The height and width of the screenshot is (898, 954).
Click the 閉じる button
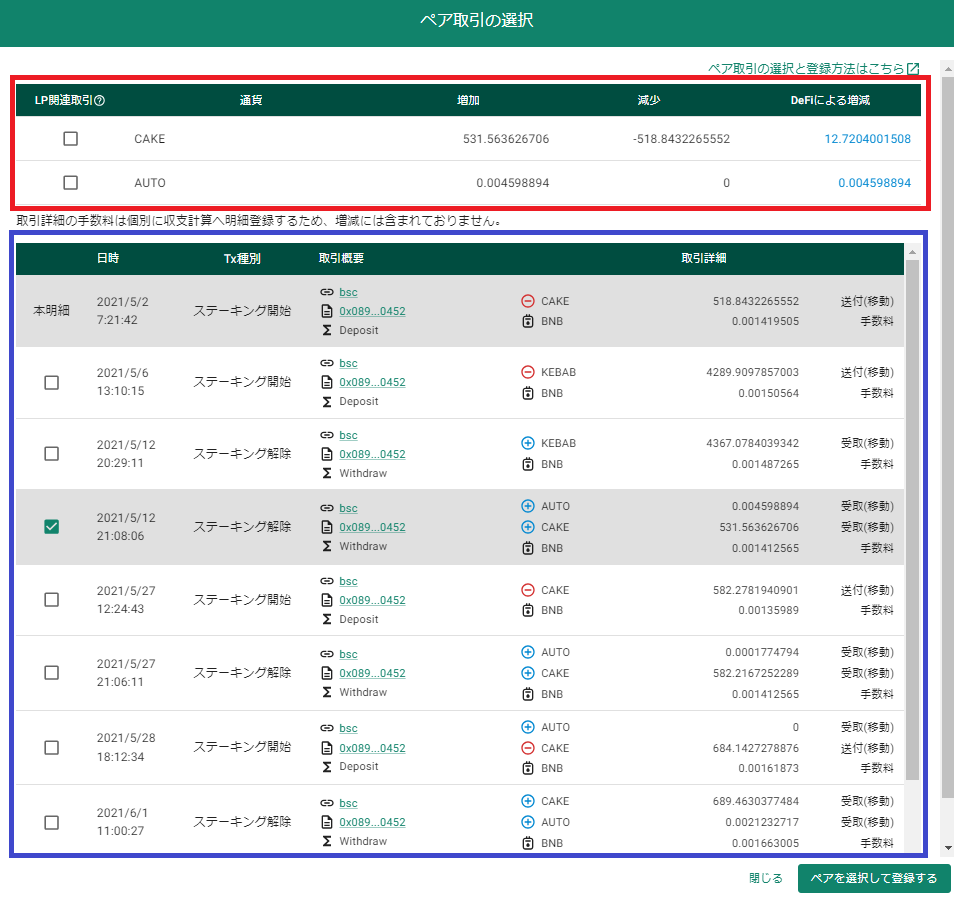(765, 878)
